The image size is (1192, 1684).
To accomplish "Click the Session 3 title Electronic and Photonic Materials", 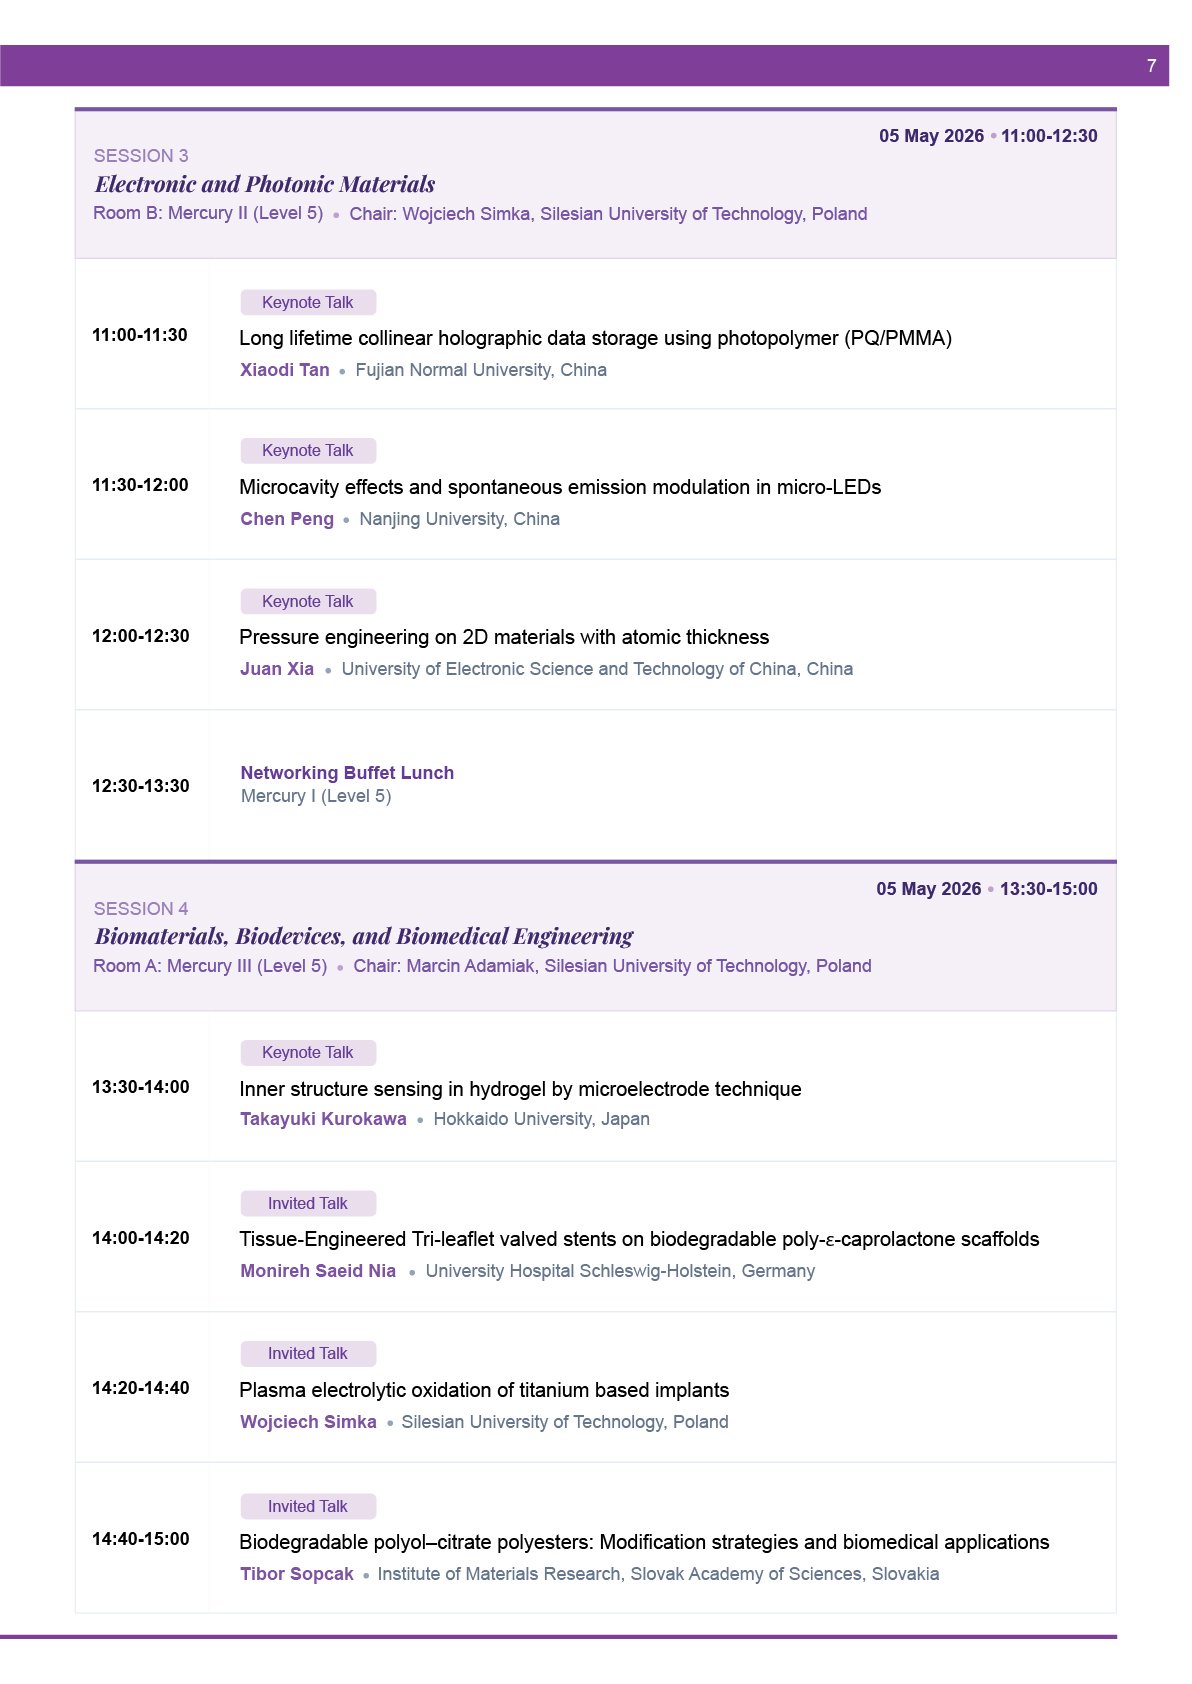I will coord(265,184).
